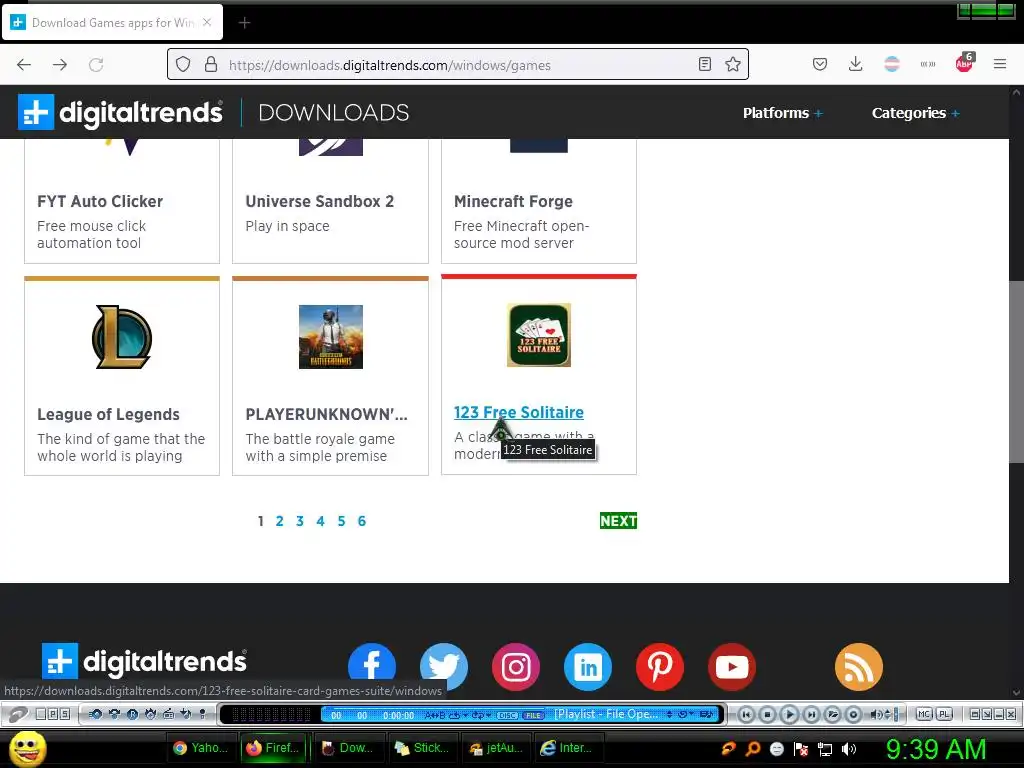Click the Adblock Plus extension icon
Viewport: 1024px width, 768px height.
coord(964,63)
